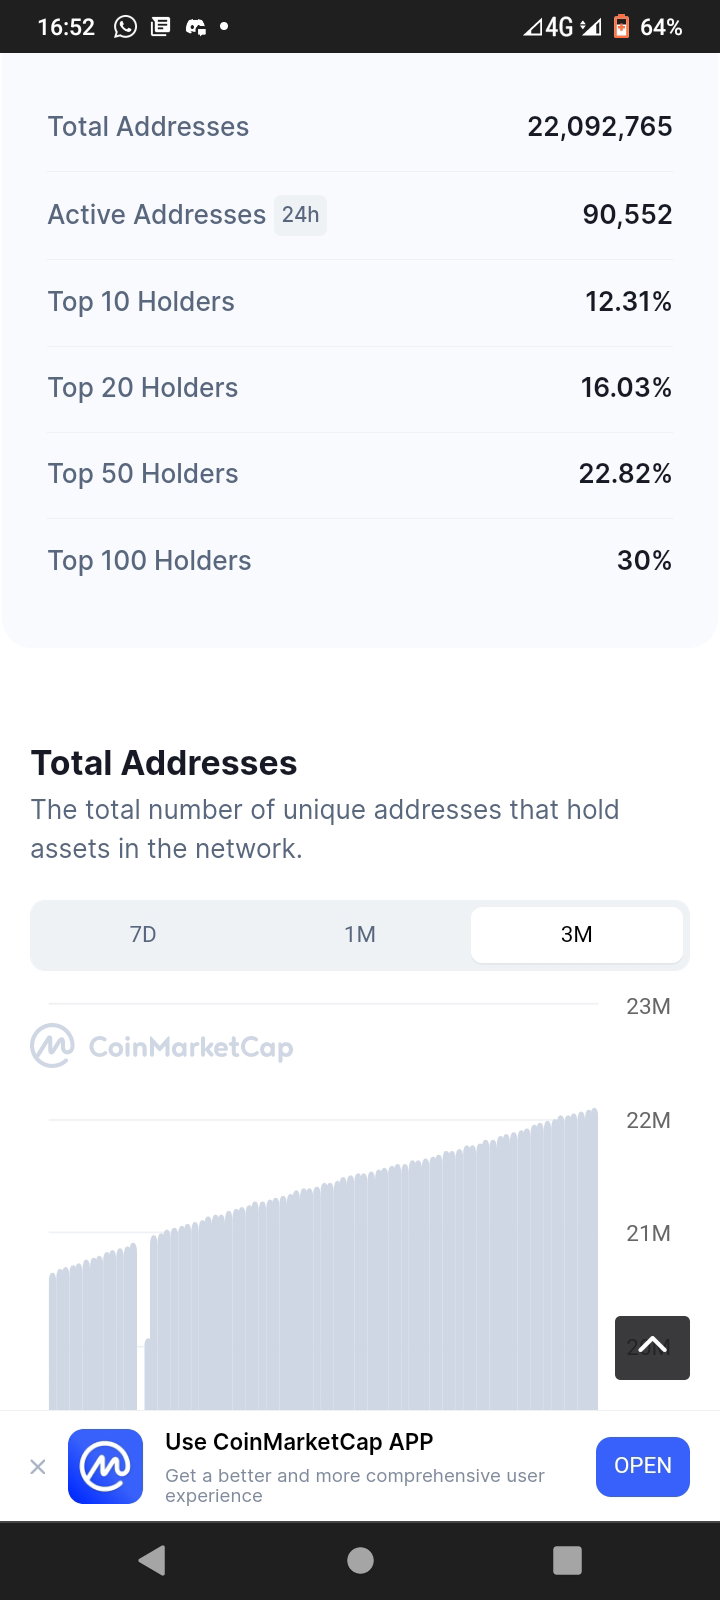
Task: Open the CoinMarketCap app via OPEN button
Action: coord(643,1466)
